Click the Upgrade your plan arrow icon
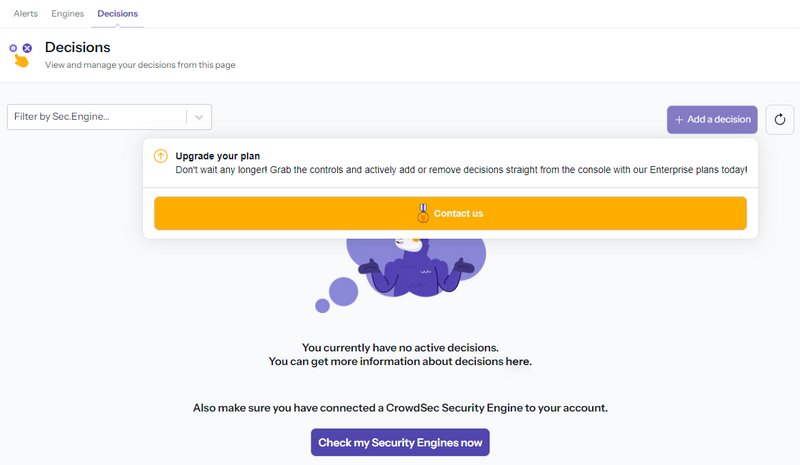800x465 pixels. (161, 156)
